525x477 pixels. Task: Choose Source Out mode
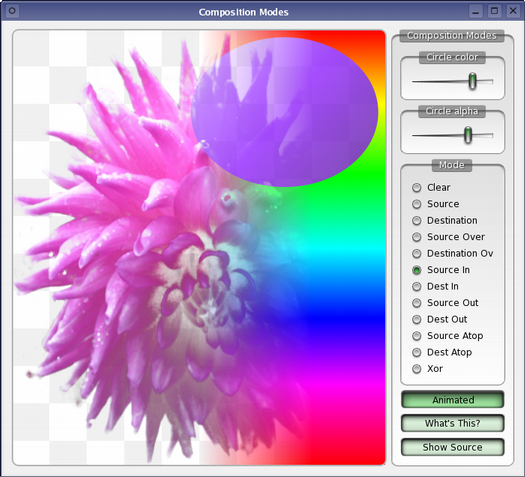click(445, 303)
